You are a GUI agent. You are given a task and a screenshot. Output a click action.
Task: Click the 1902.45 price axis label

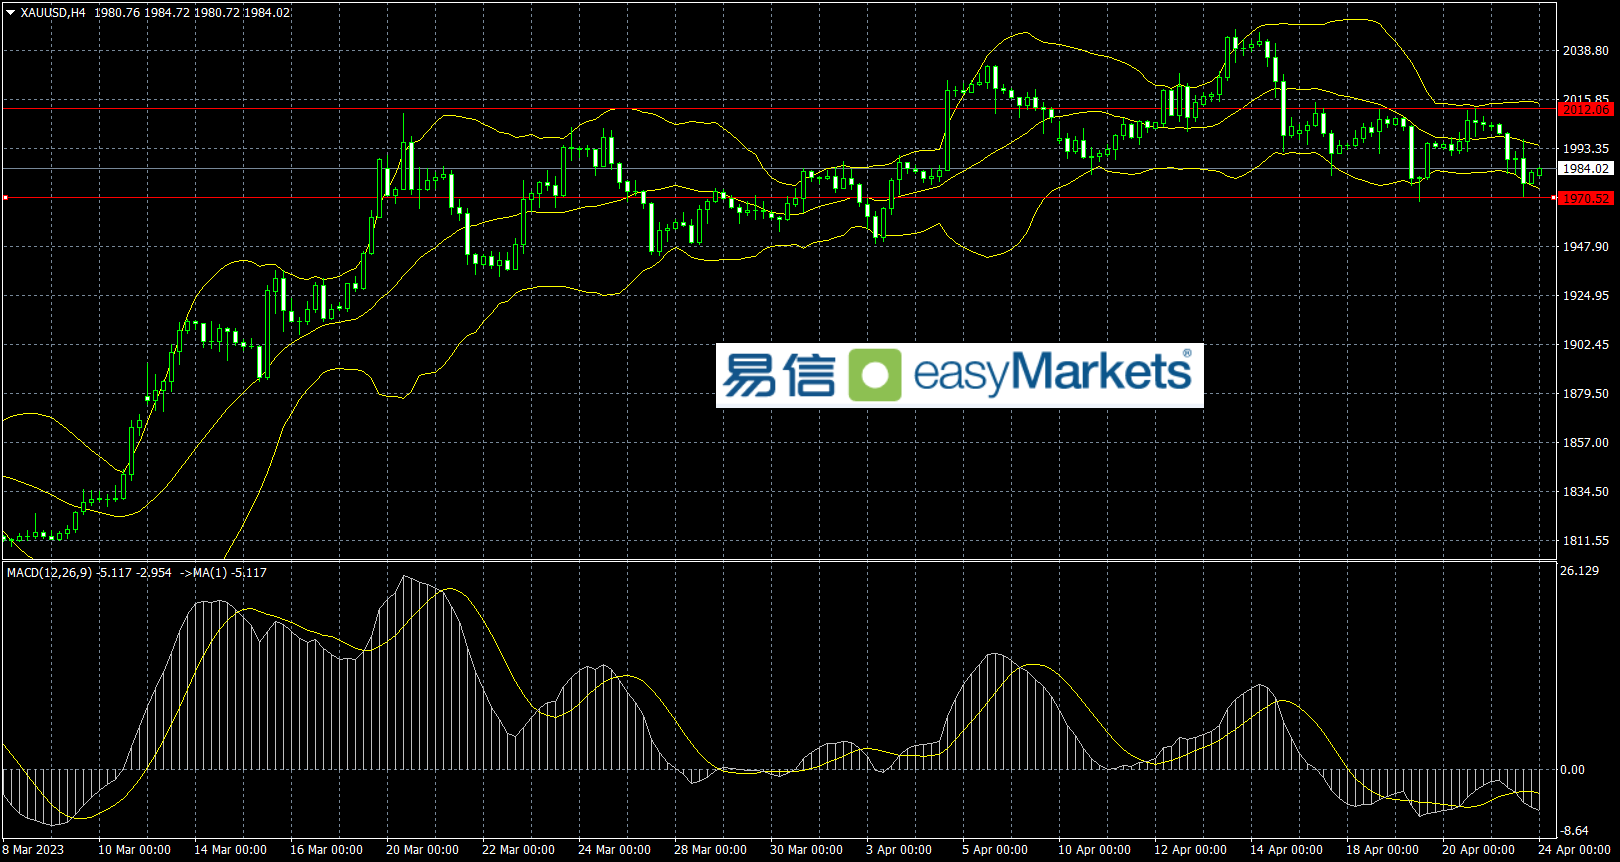1586,345
